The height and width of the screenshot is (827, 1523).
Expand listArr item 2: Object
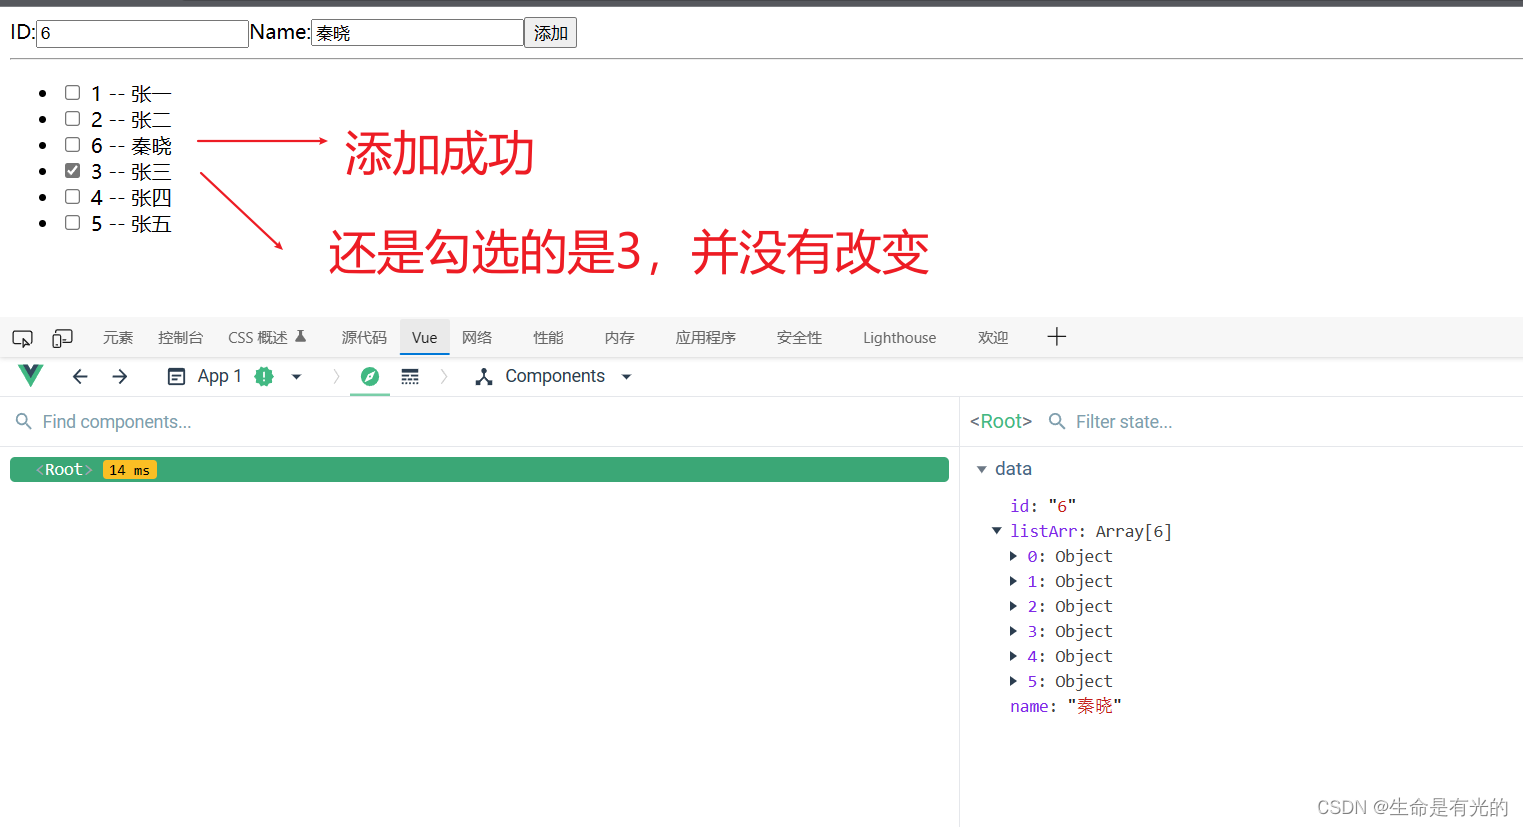coord(1013,606)
